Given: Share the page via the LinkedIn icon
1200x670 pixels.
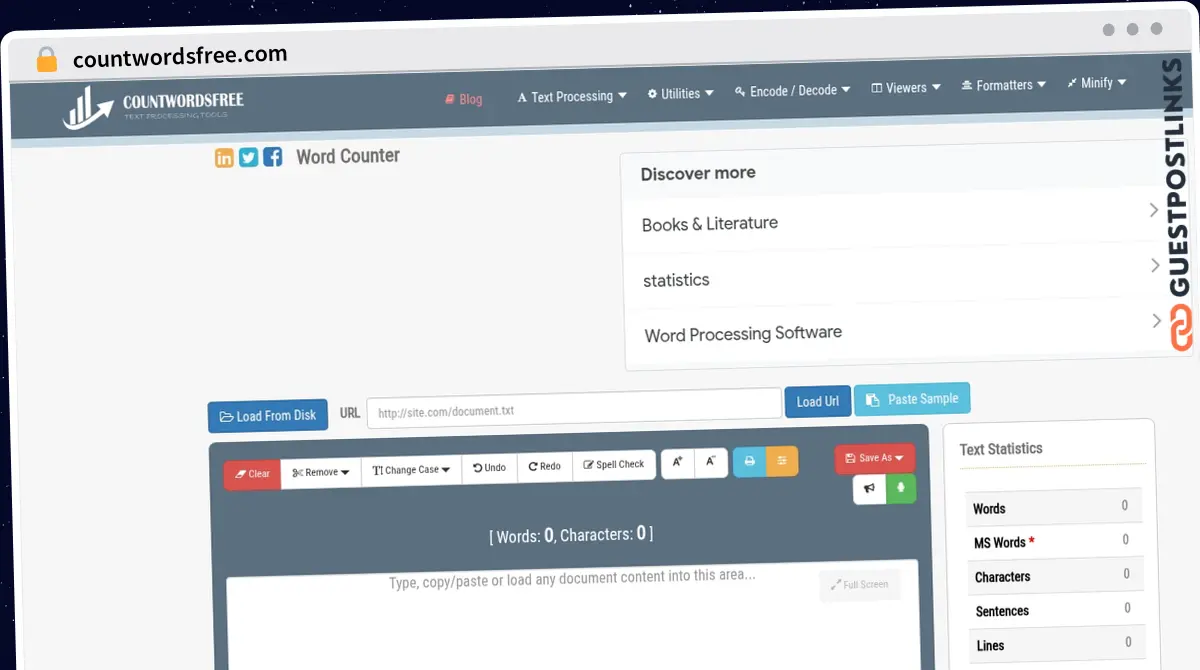Looking at the screenshot, I should point(224,157).
